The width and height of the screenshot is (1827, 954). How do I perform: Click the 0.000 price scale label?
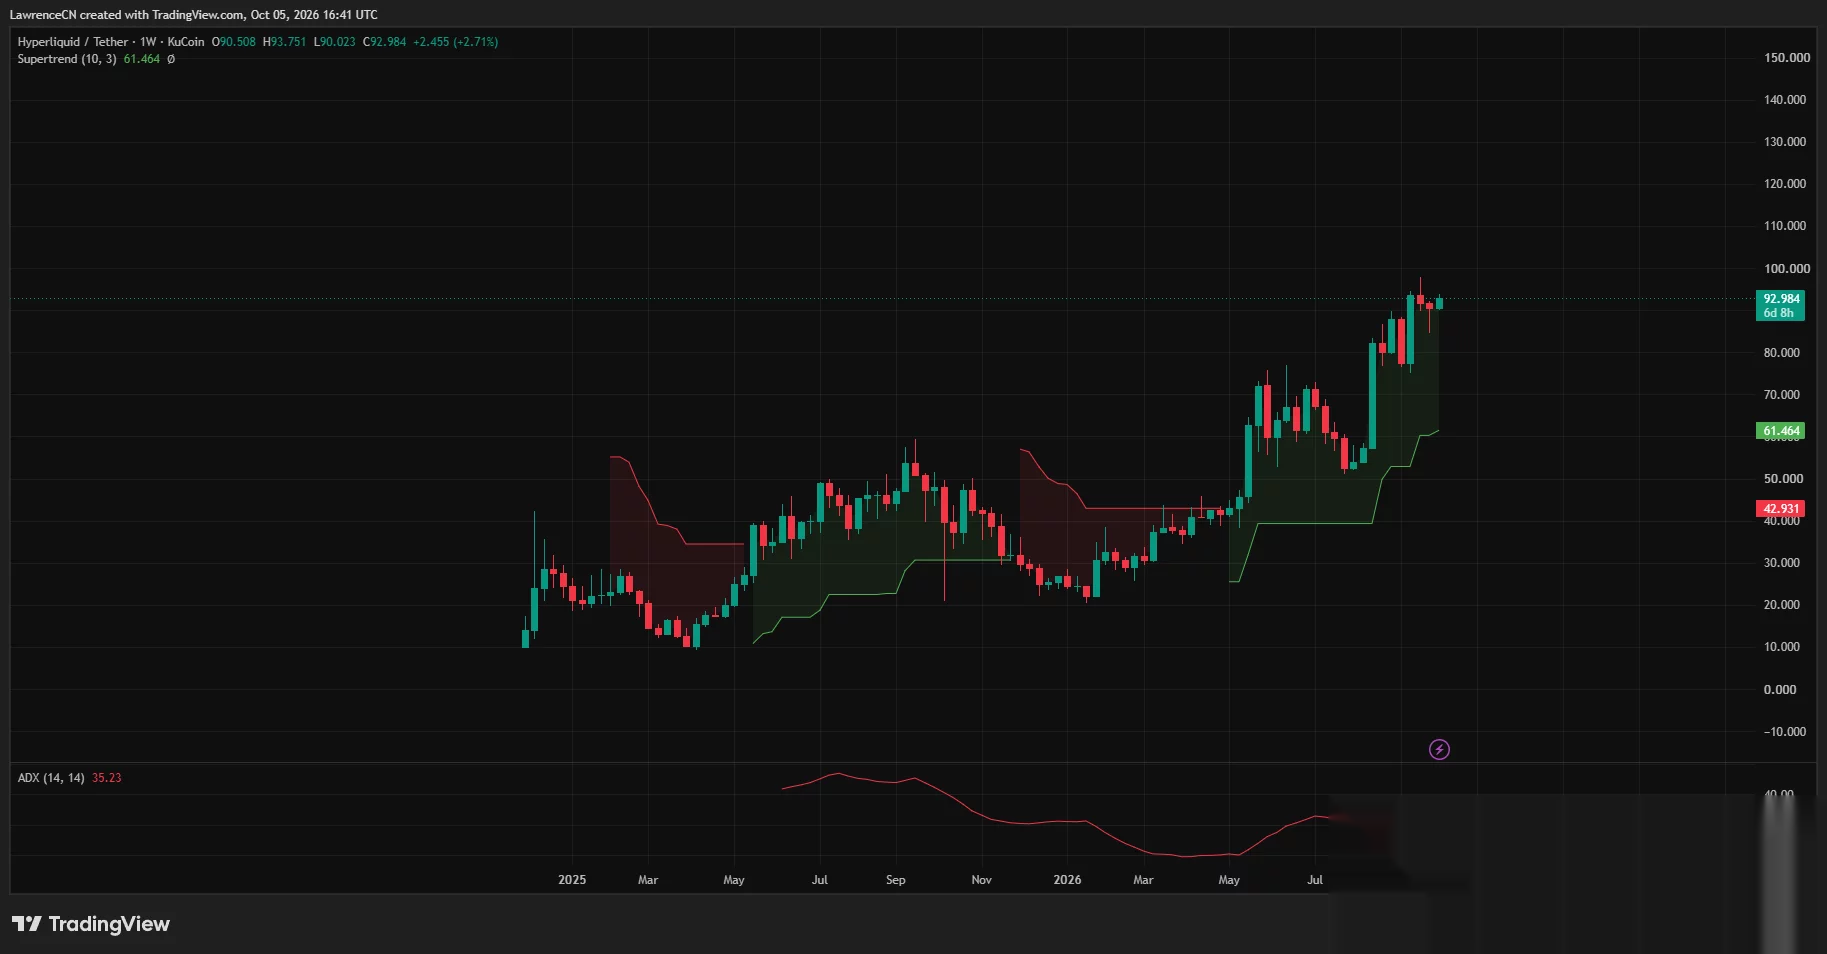pos(1780,690)
